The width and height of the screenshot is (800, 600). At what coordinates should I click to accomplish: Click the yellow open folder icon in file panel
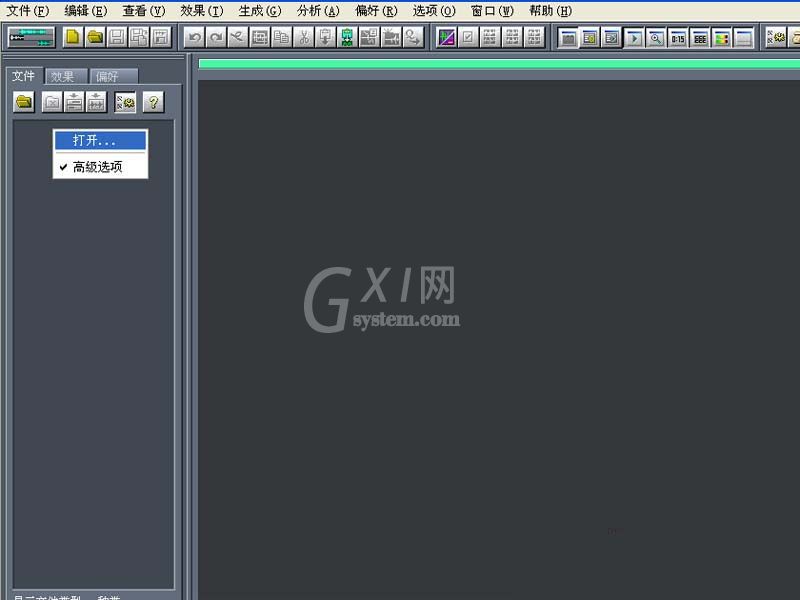[24, 102]
